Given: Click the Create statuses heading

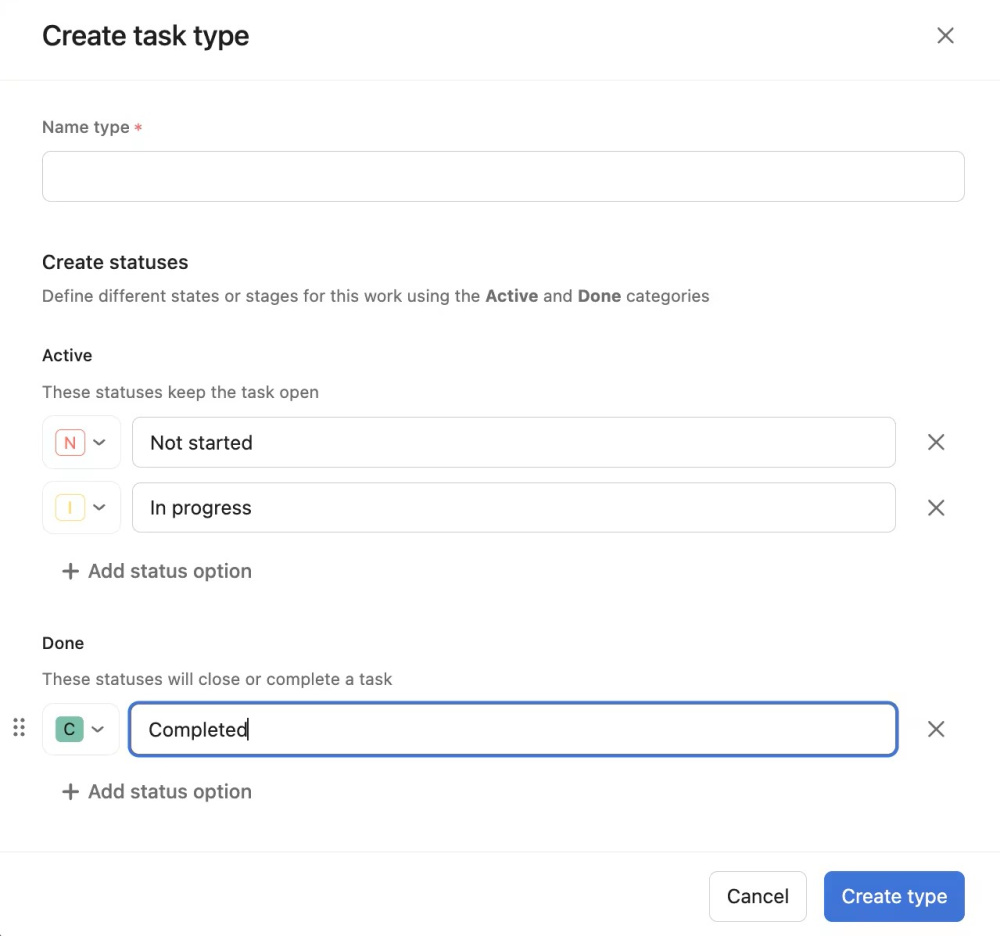Looking at the screenshot, I should pos(115,262).
